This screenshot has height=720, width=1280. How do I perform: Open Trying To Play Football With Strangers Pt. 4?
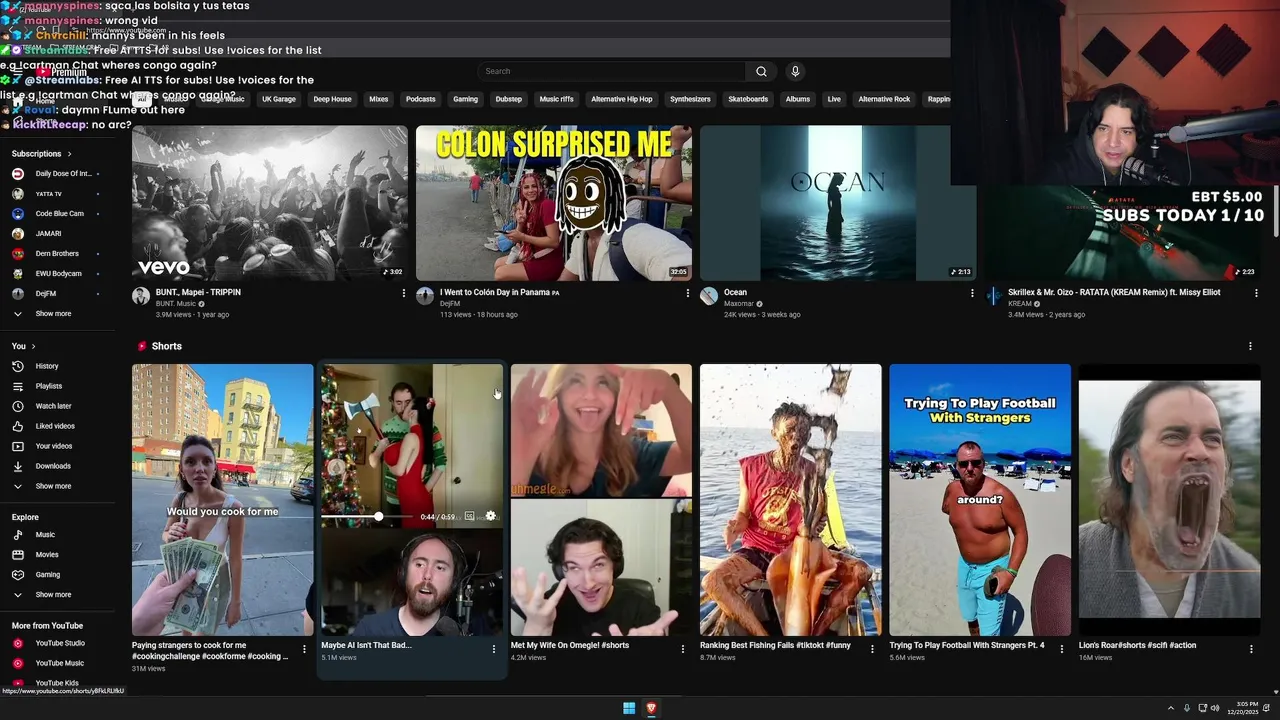pyautogui.click(x=967, y=645)
